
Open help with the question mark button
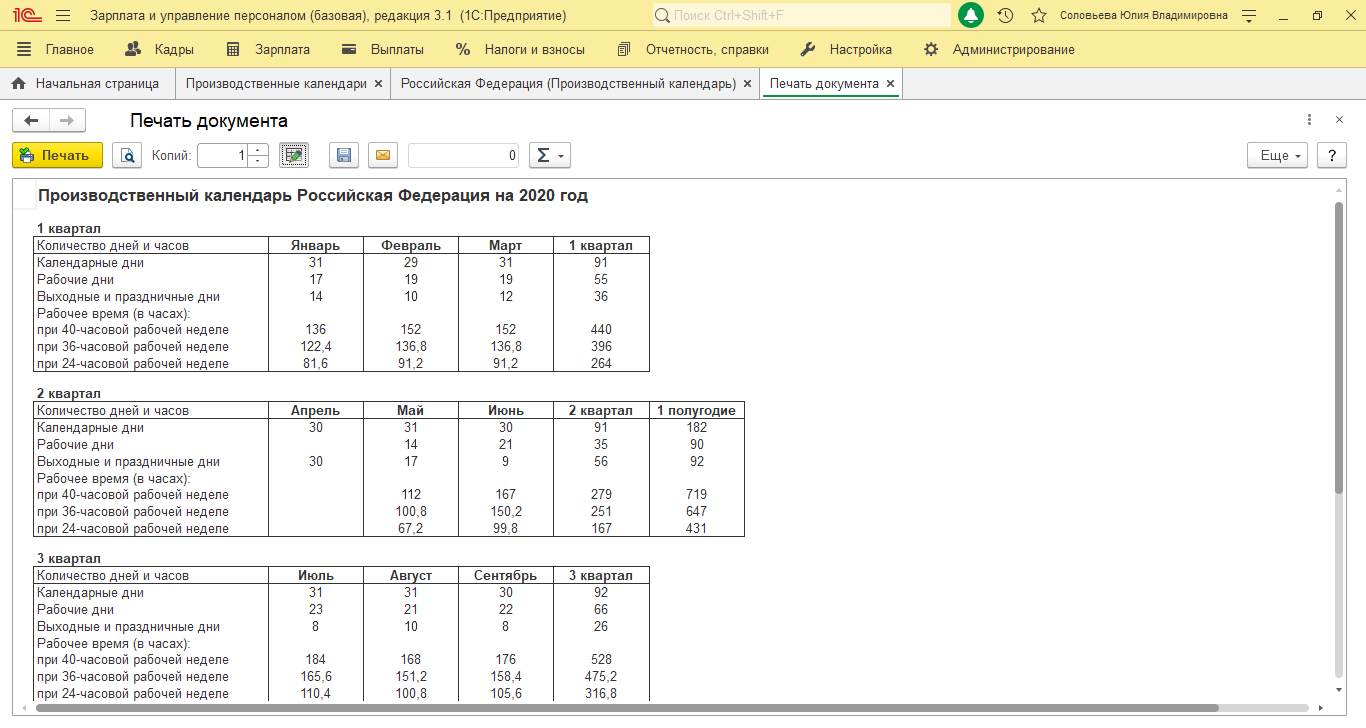point(1331,155)
